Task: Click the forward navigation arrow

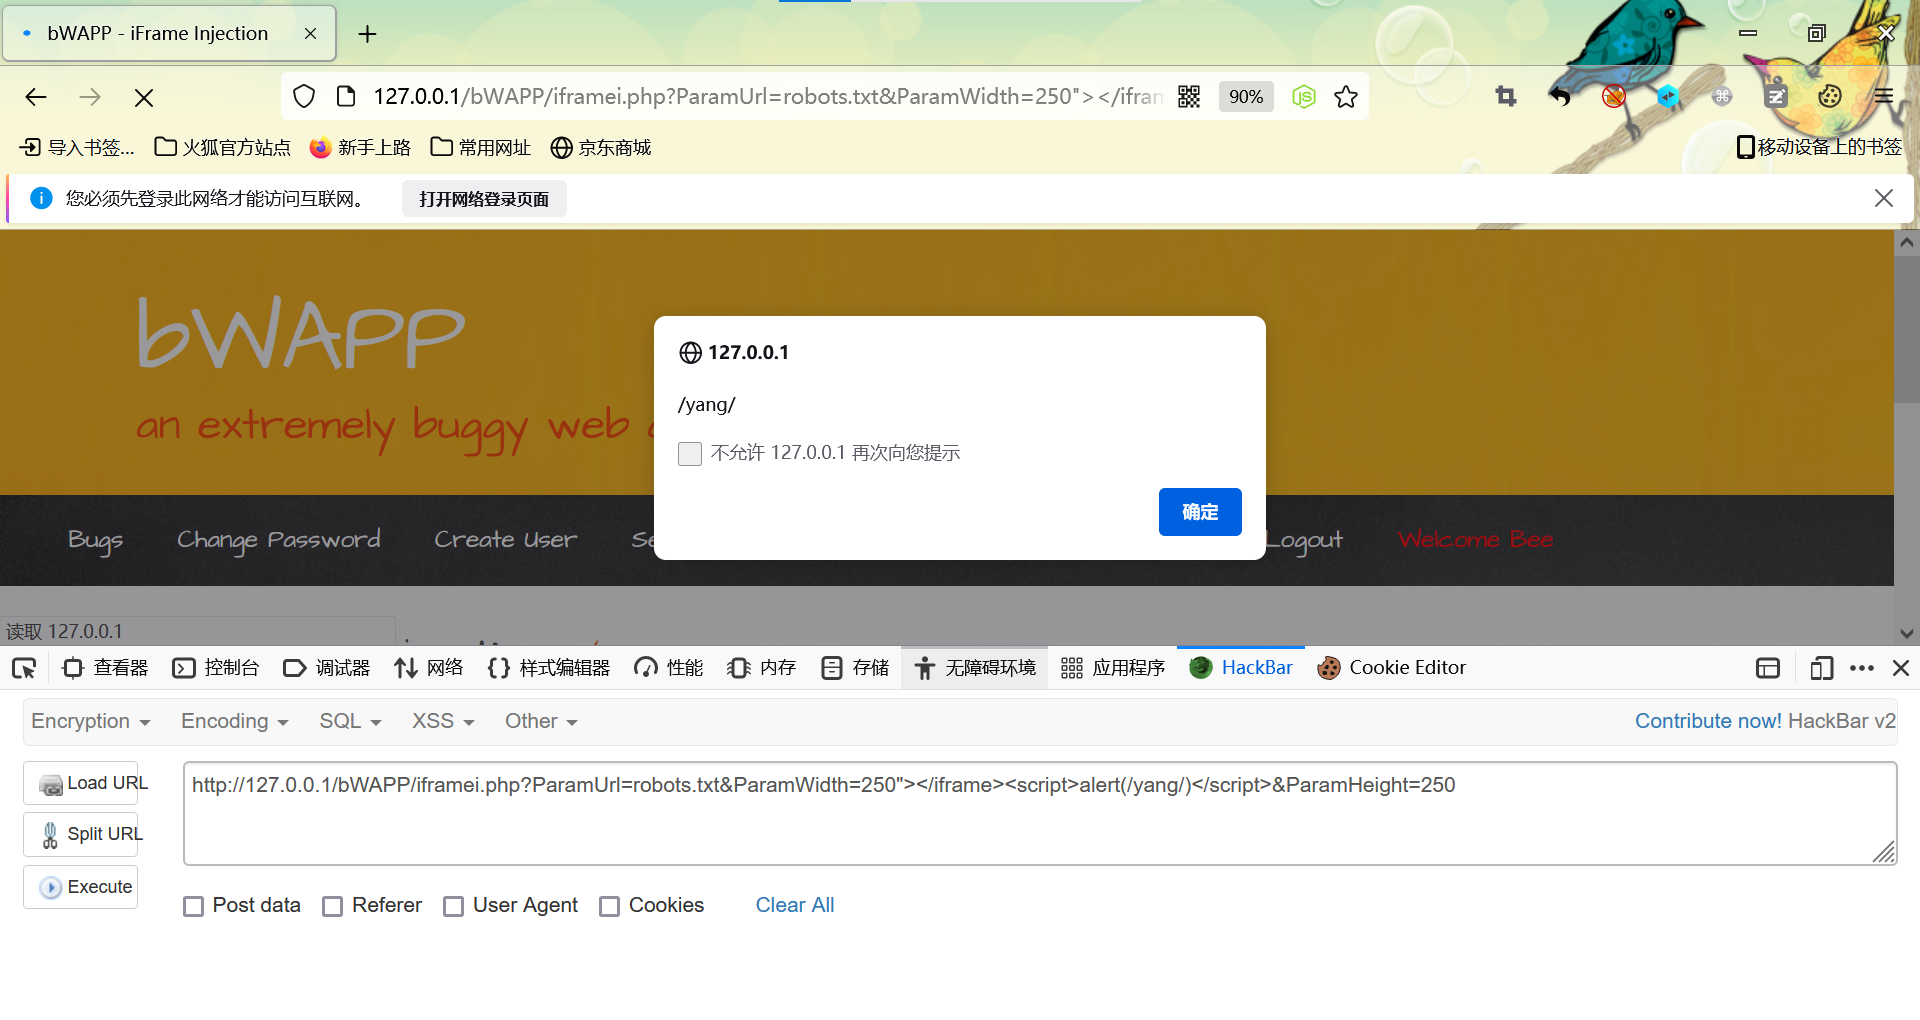Action: 90,97
